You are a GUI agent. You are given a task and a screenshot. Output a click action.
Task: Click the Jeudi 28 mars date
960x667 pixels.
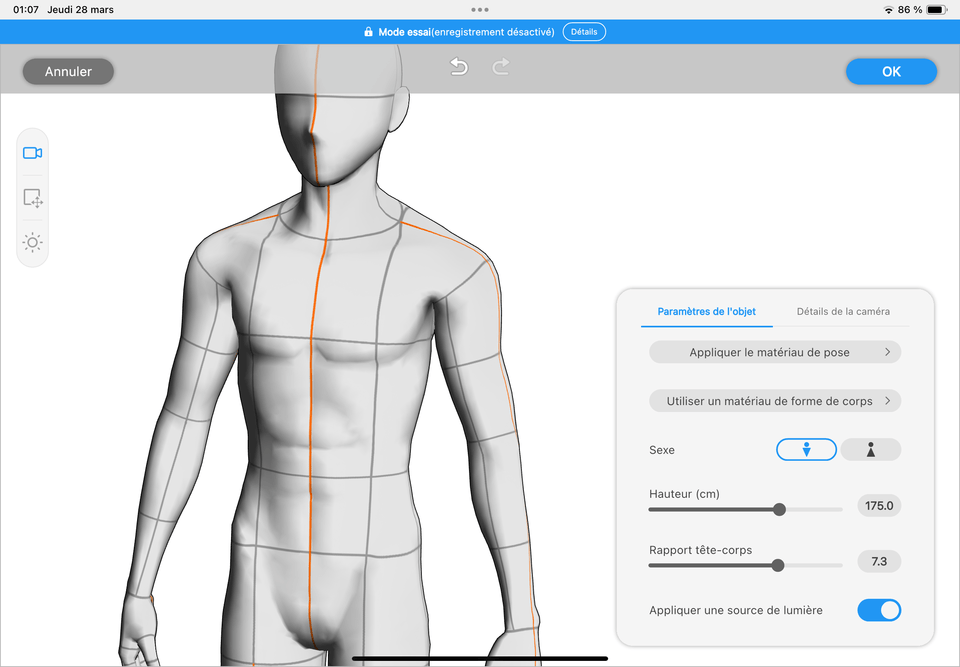tap(80, 10)
